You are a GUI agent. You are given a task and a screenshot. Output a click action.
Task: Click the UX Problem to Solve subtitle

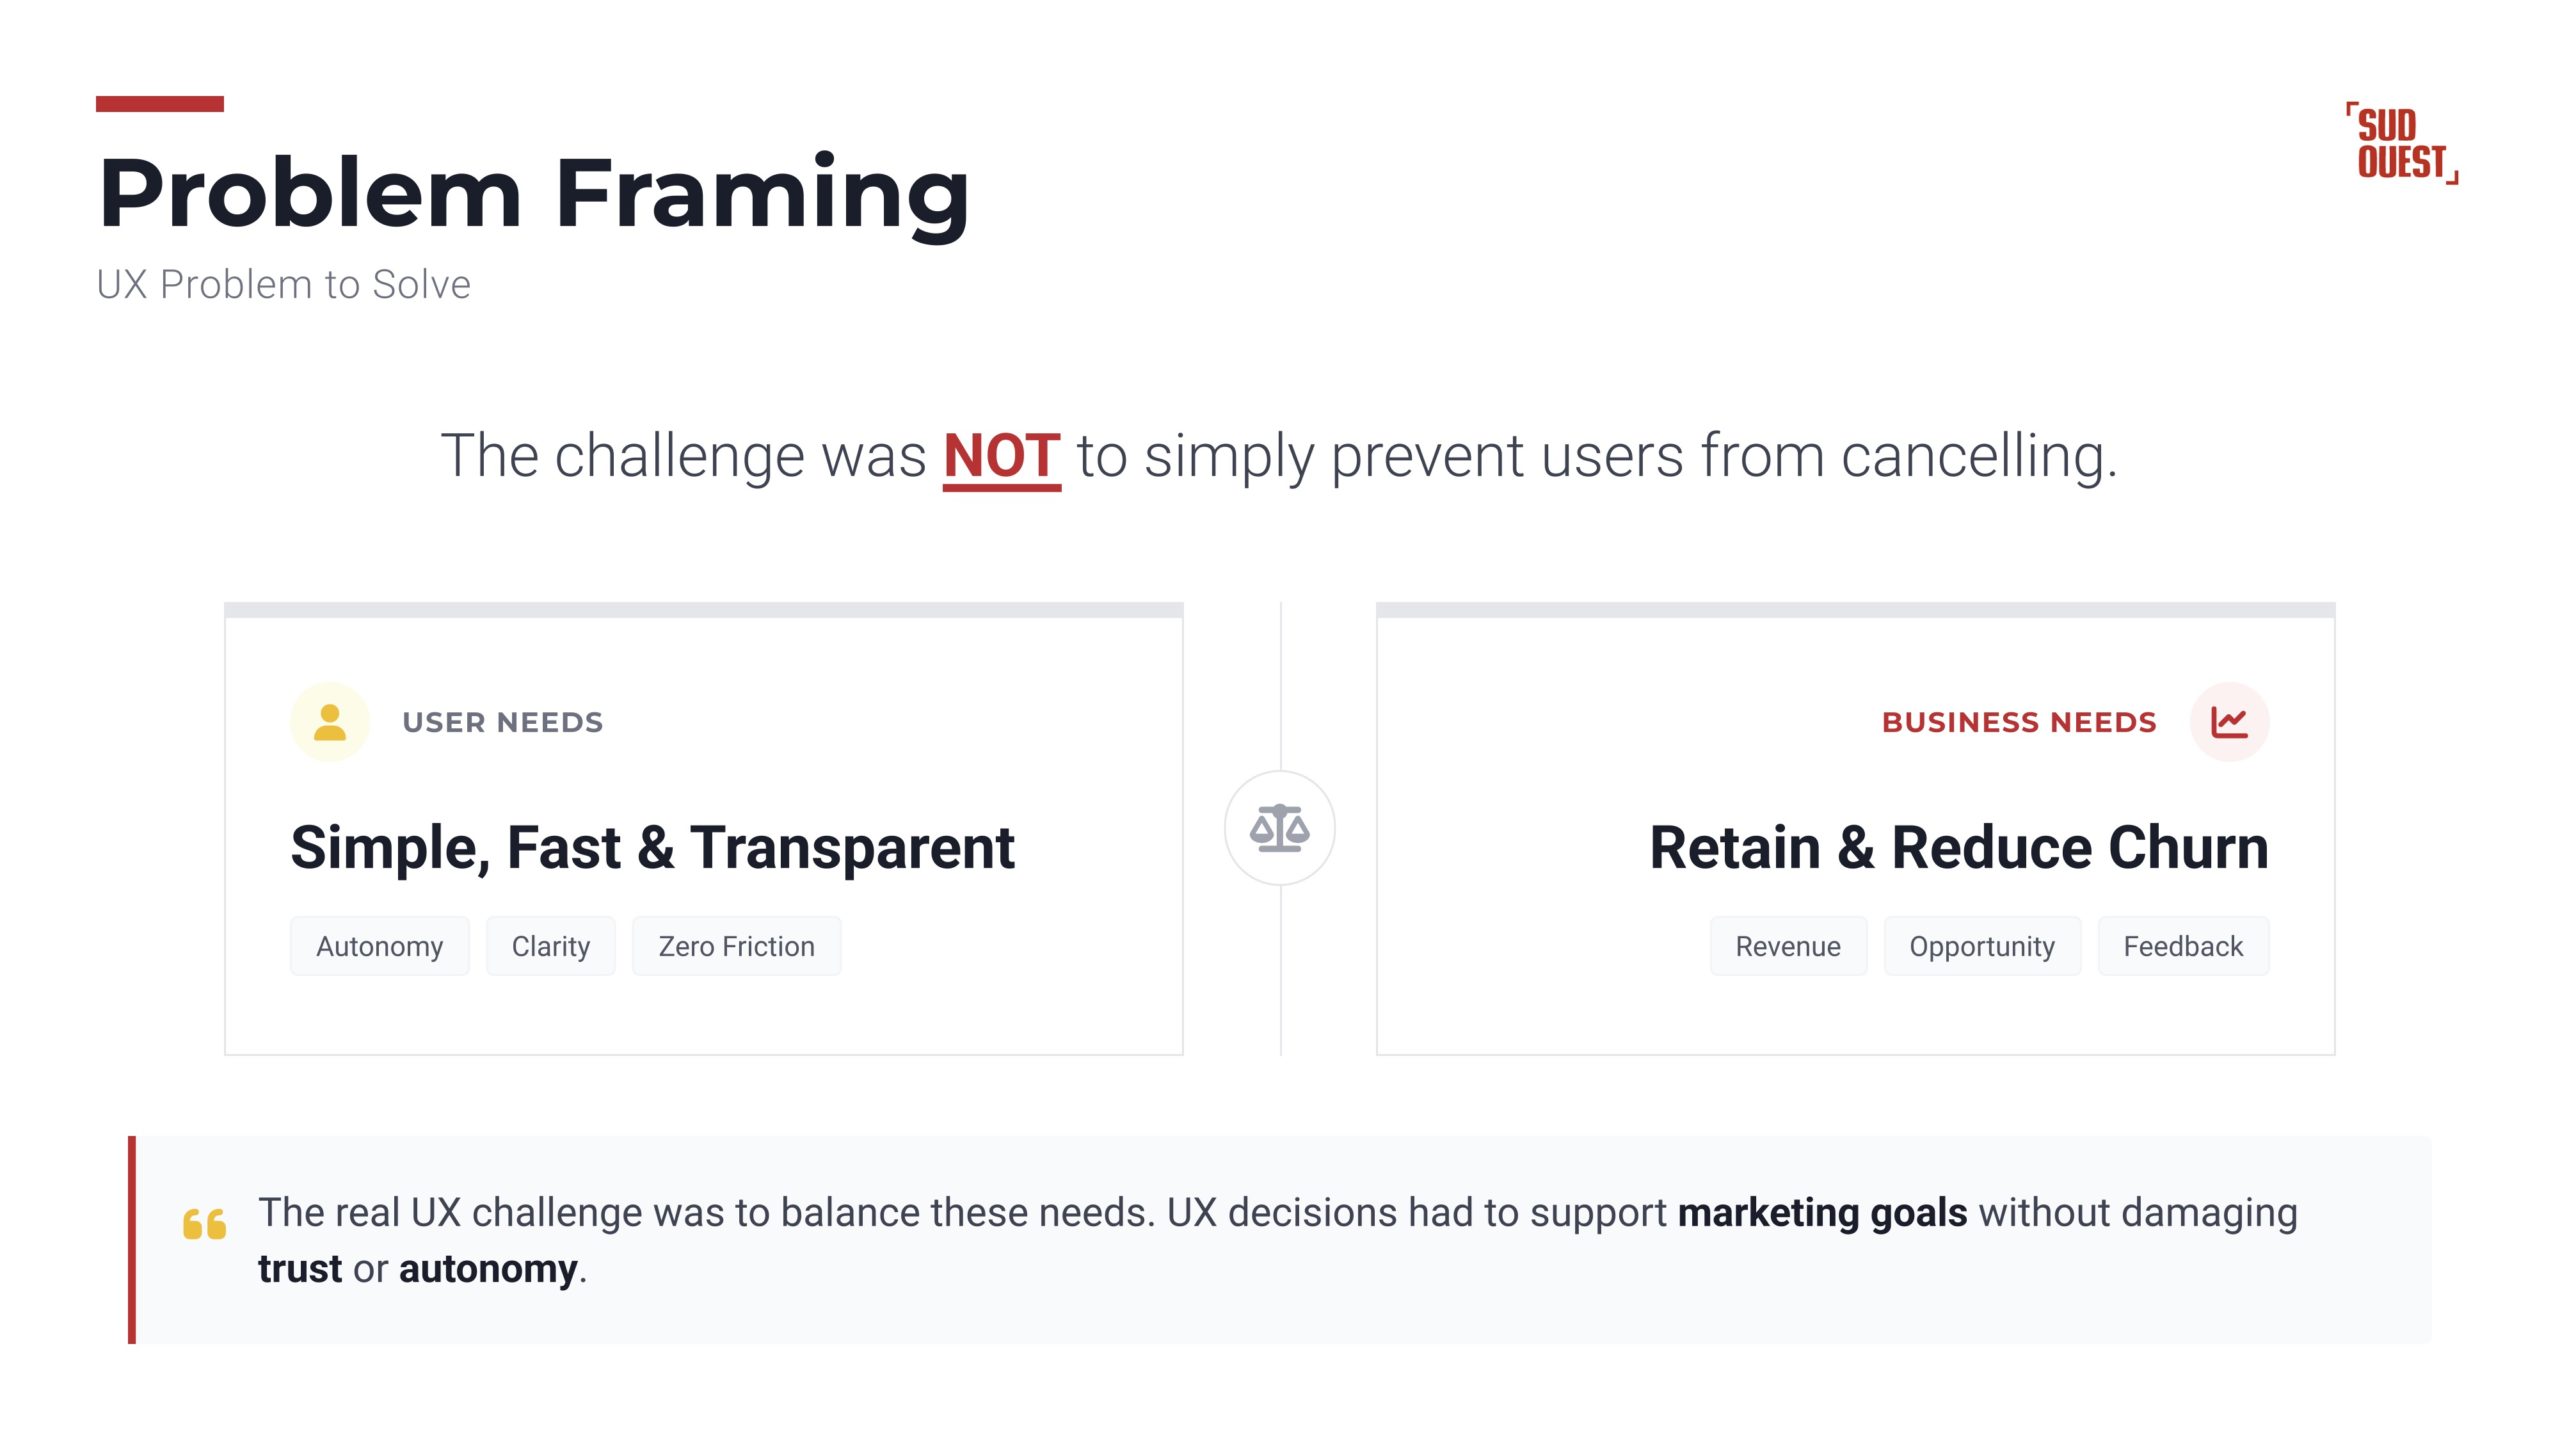[x=284, y=285]
